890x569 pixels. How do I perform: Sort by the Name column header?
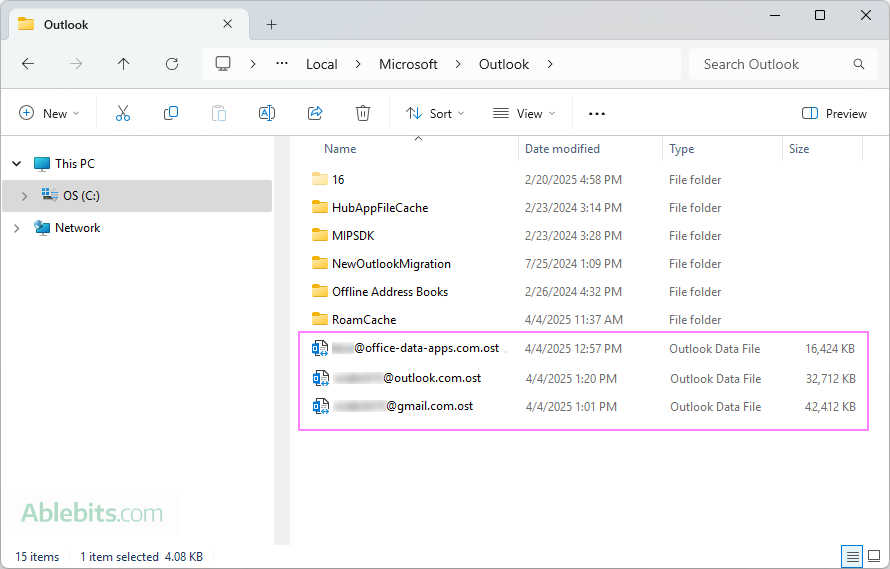point(340,149)
